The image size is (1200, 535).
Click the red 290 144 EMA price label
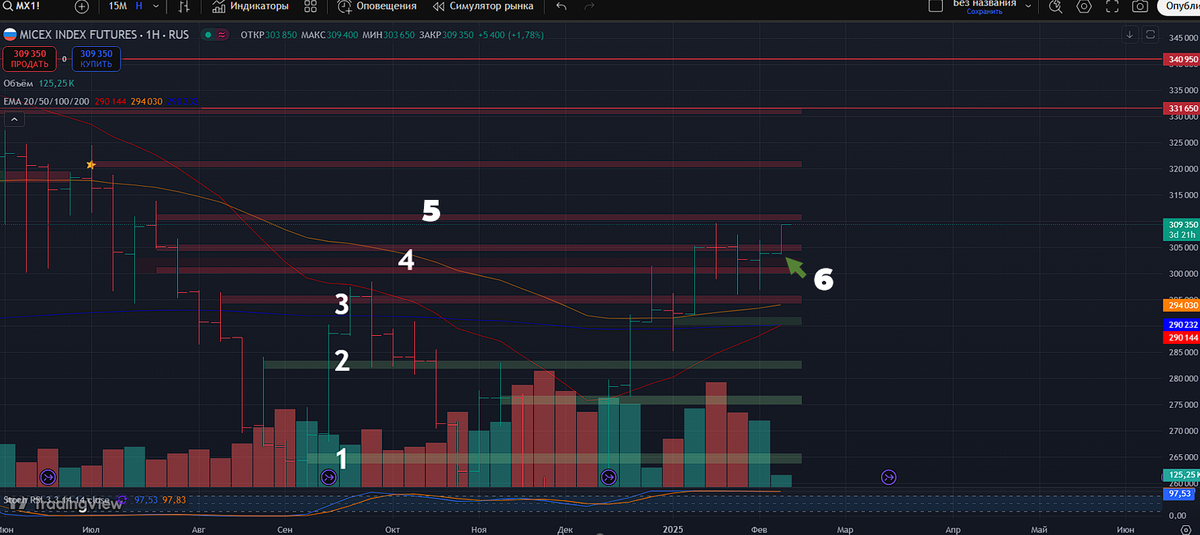[x=1182, y=339]
